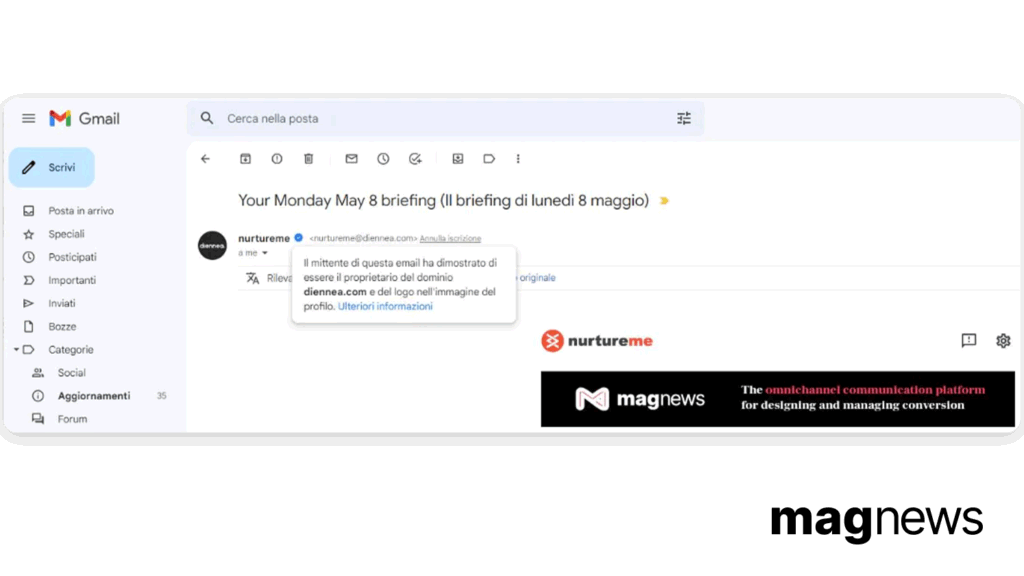Compose a new email with Scrivi

[x=52, y=168]
